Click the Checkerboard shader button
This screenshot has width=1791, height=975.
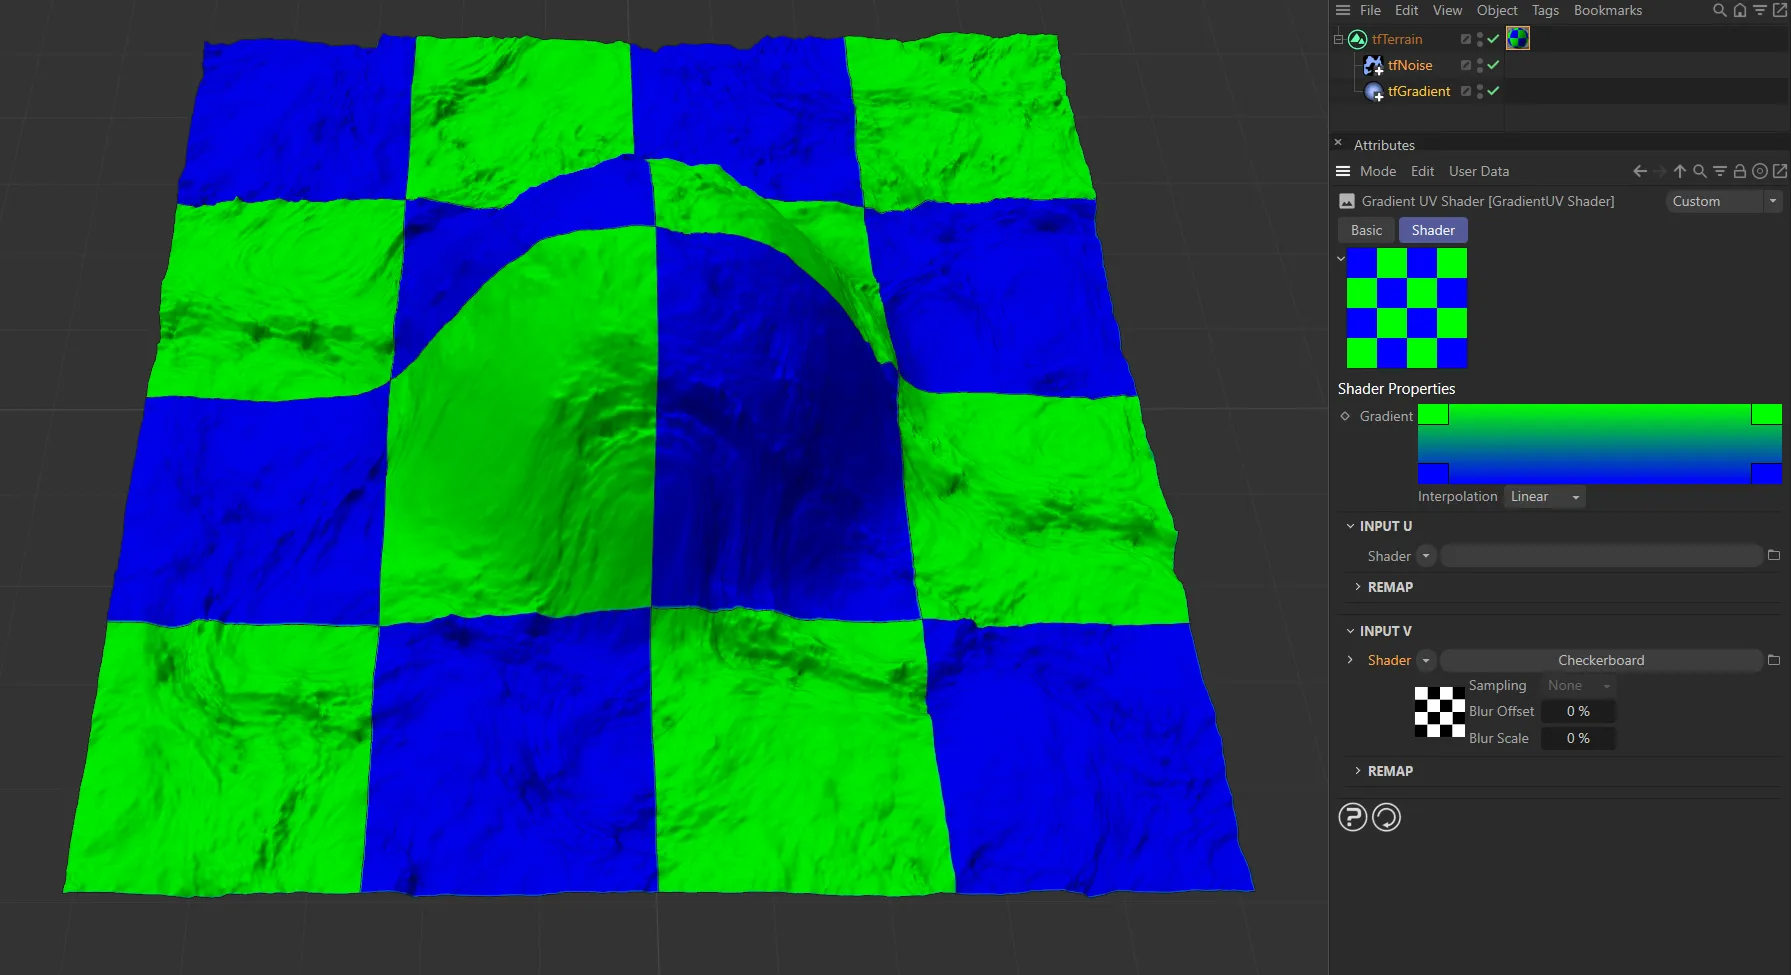pyautogui.click(x=1600, y=660)
